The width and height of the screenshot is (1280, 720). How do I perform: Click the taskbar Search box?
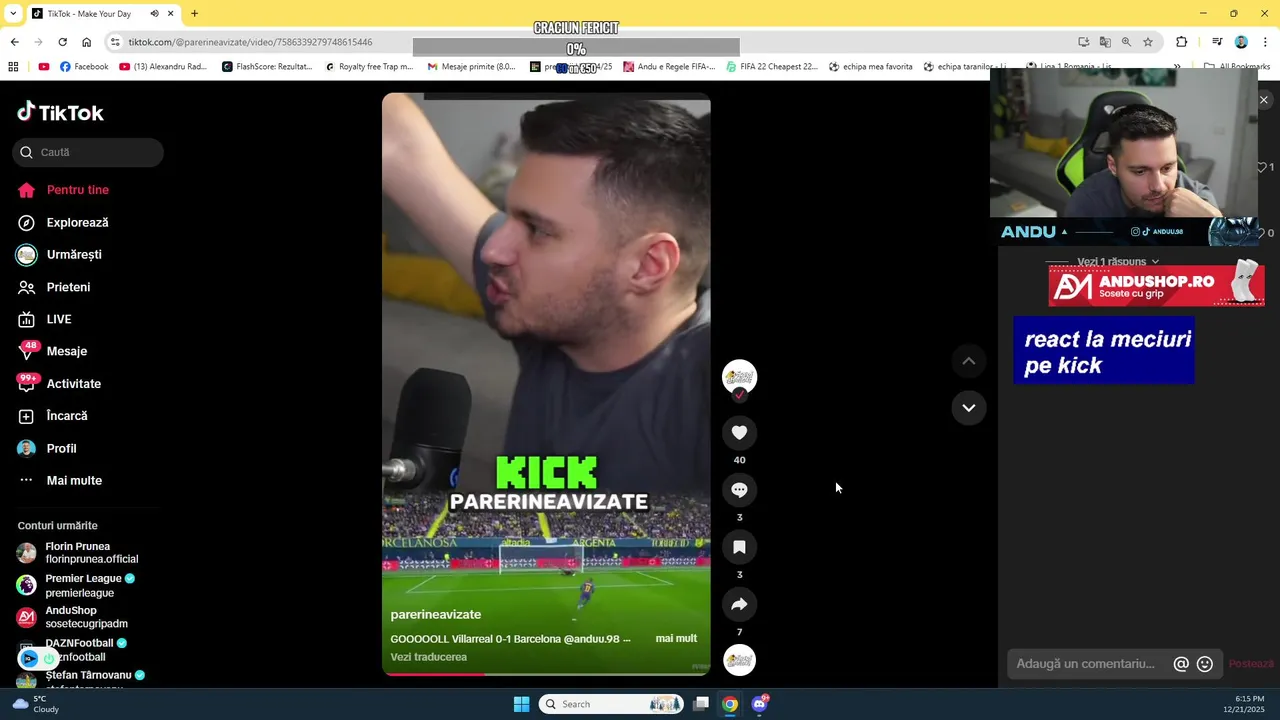[x=611, y=704]
